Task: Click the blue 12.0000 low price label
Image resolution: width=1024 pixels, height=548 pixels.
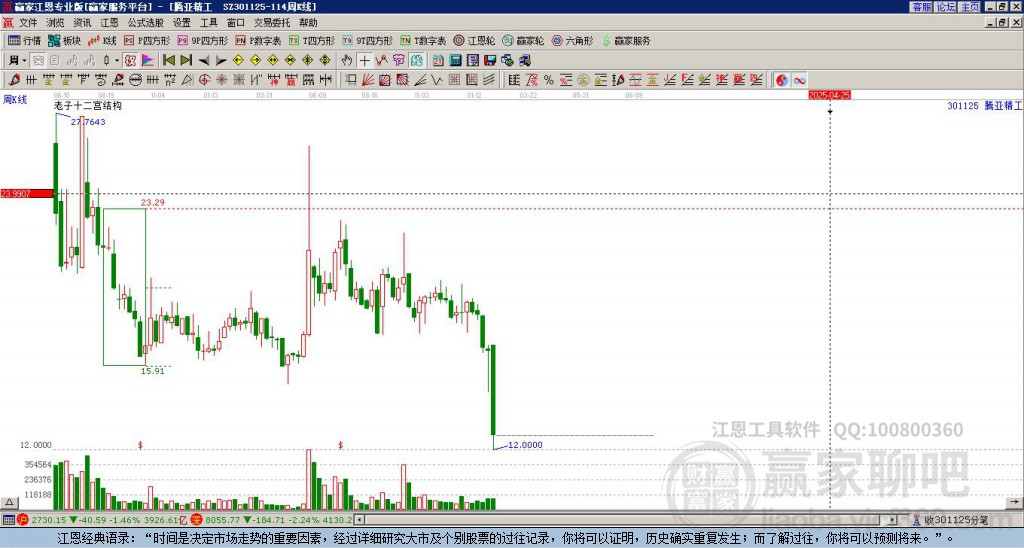Action: point(525,445)
